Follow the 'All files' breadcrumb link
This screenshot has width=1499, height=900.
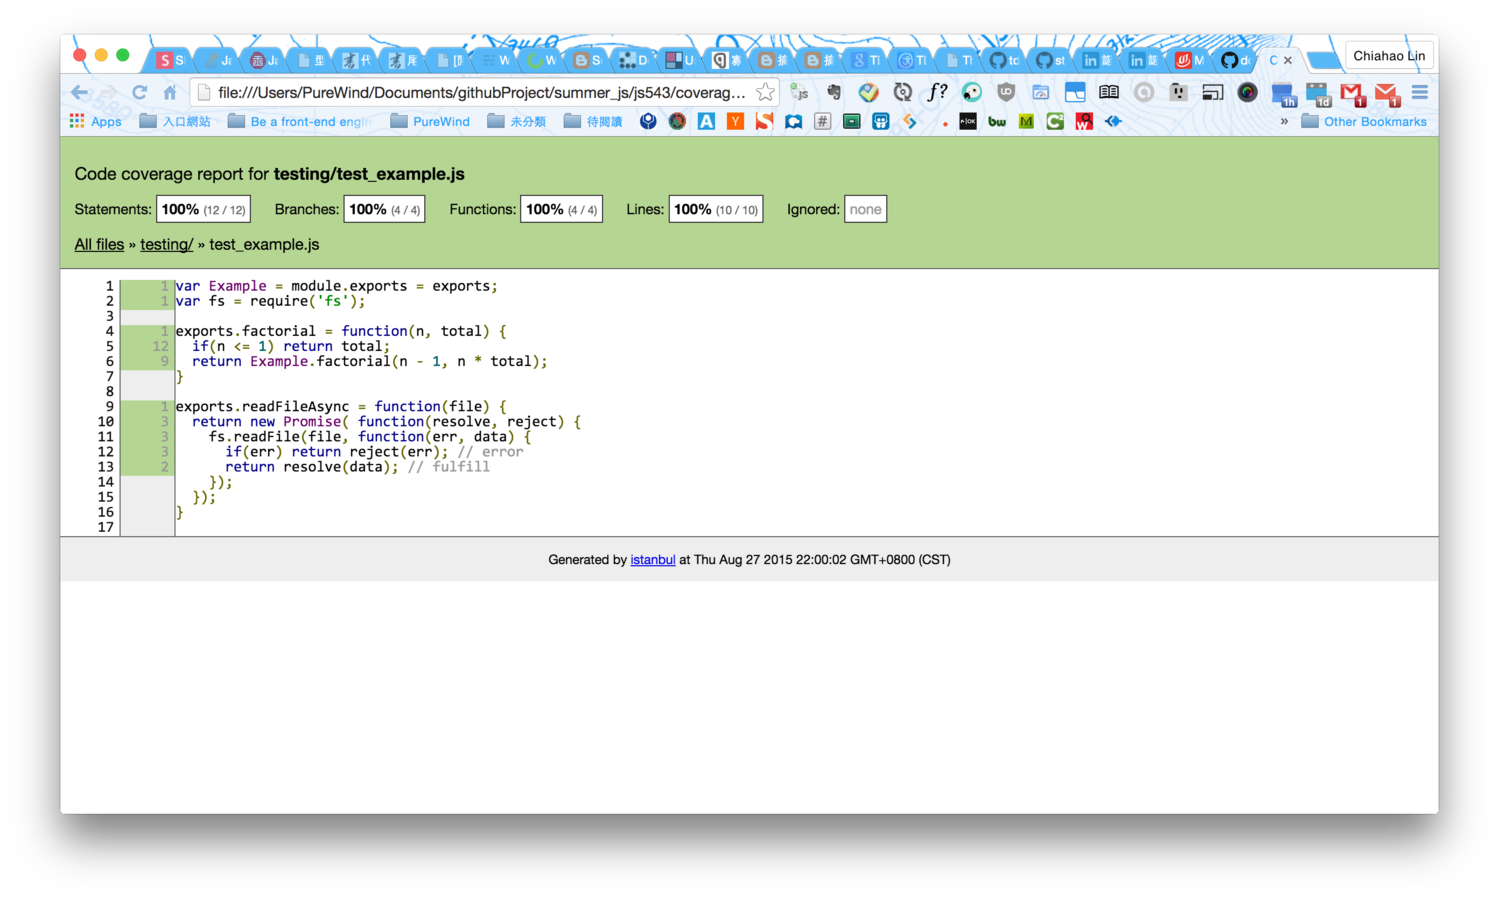click(x=99, y=244)
